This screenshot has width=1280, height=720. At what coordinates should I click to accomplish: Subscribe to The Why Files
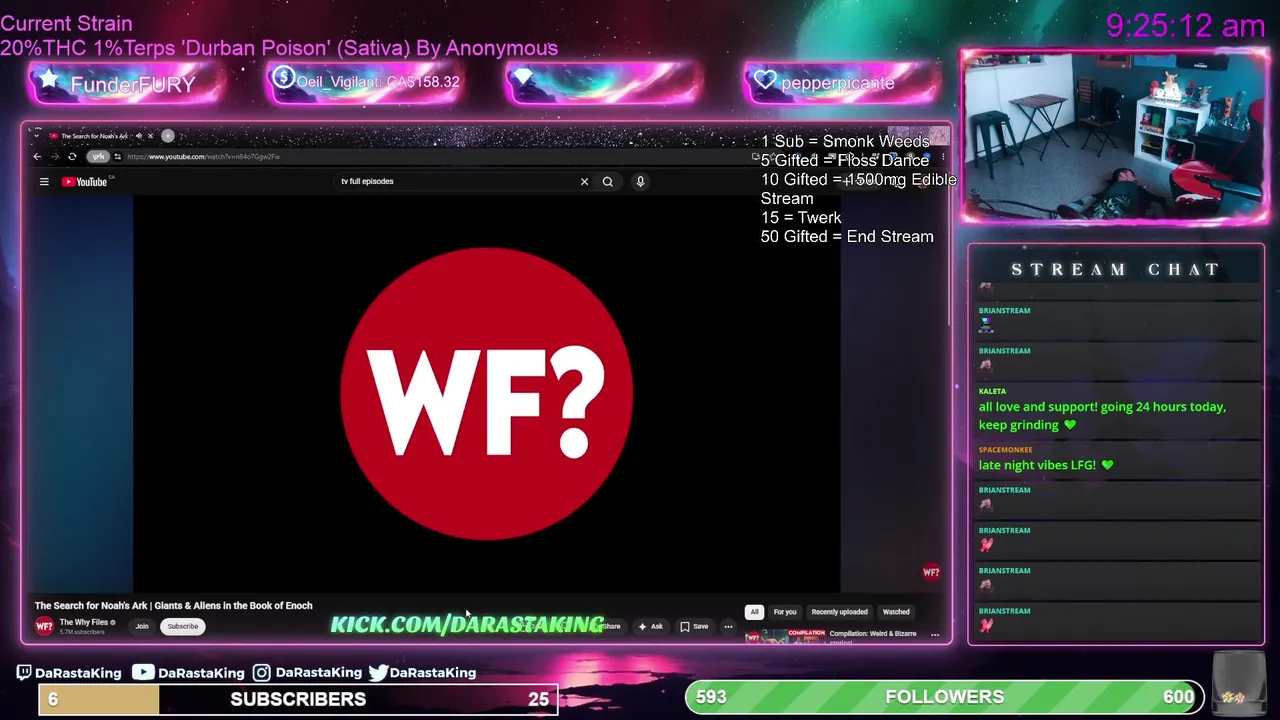[183, 626]
